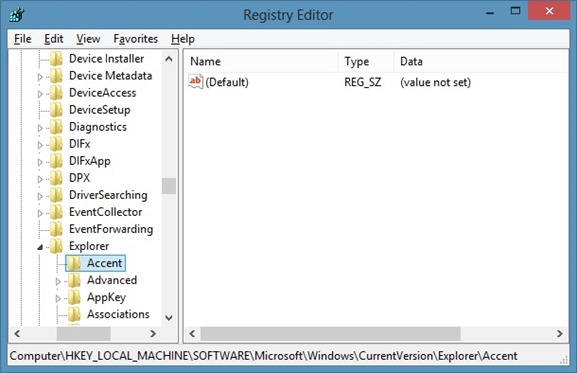The image size is (577, 373).
Task: Click the ab string value icon for (Default)
Action: (195, 82)
